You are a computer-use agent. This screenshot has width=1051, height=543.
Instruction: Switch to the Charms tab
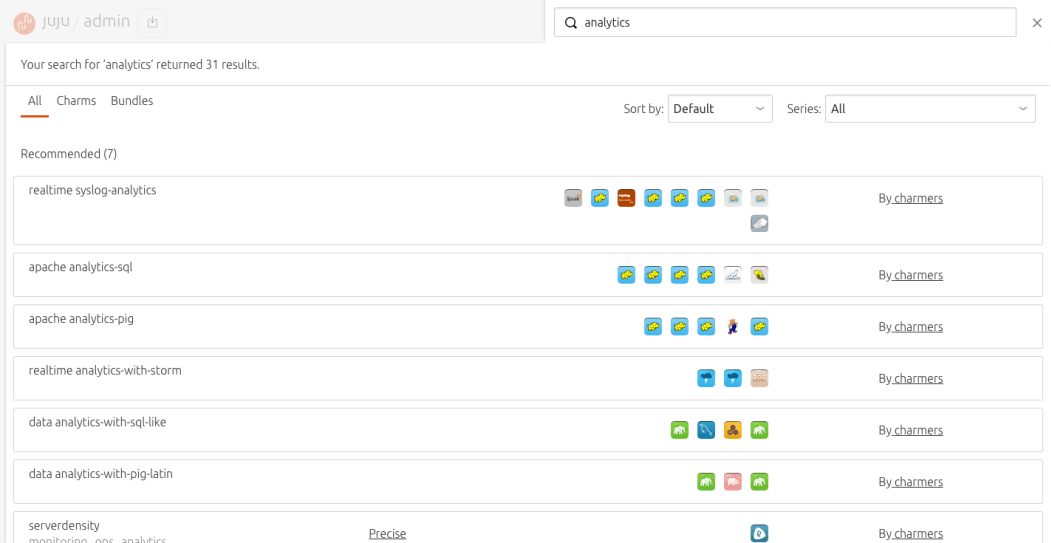coord(76,101)
